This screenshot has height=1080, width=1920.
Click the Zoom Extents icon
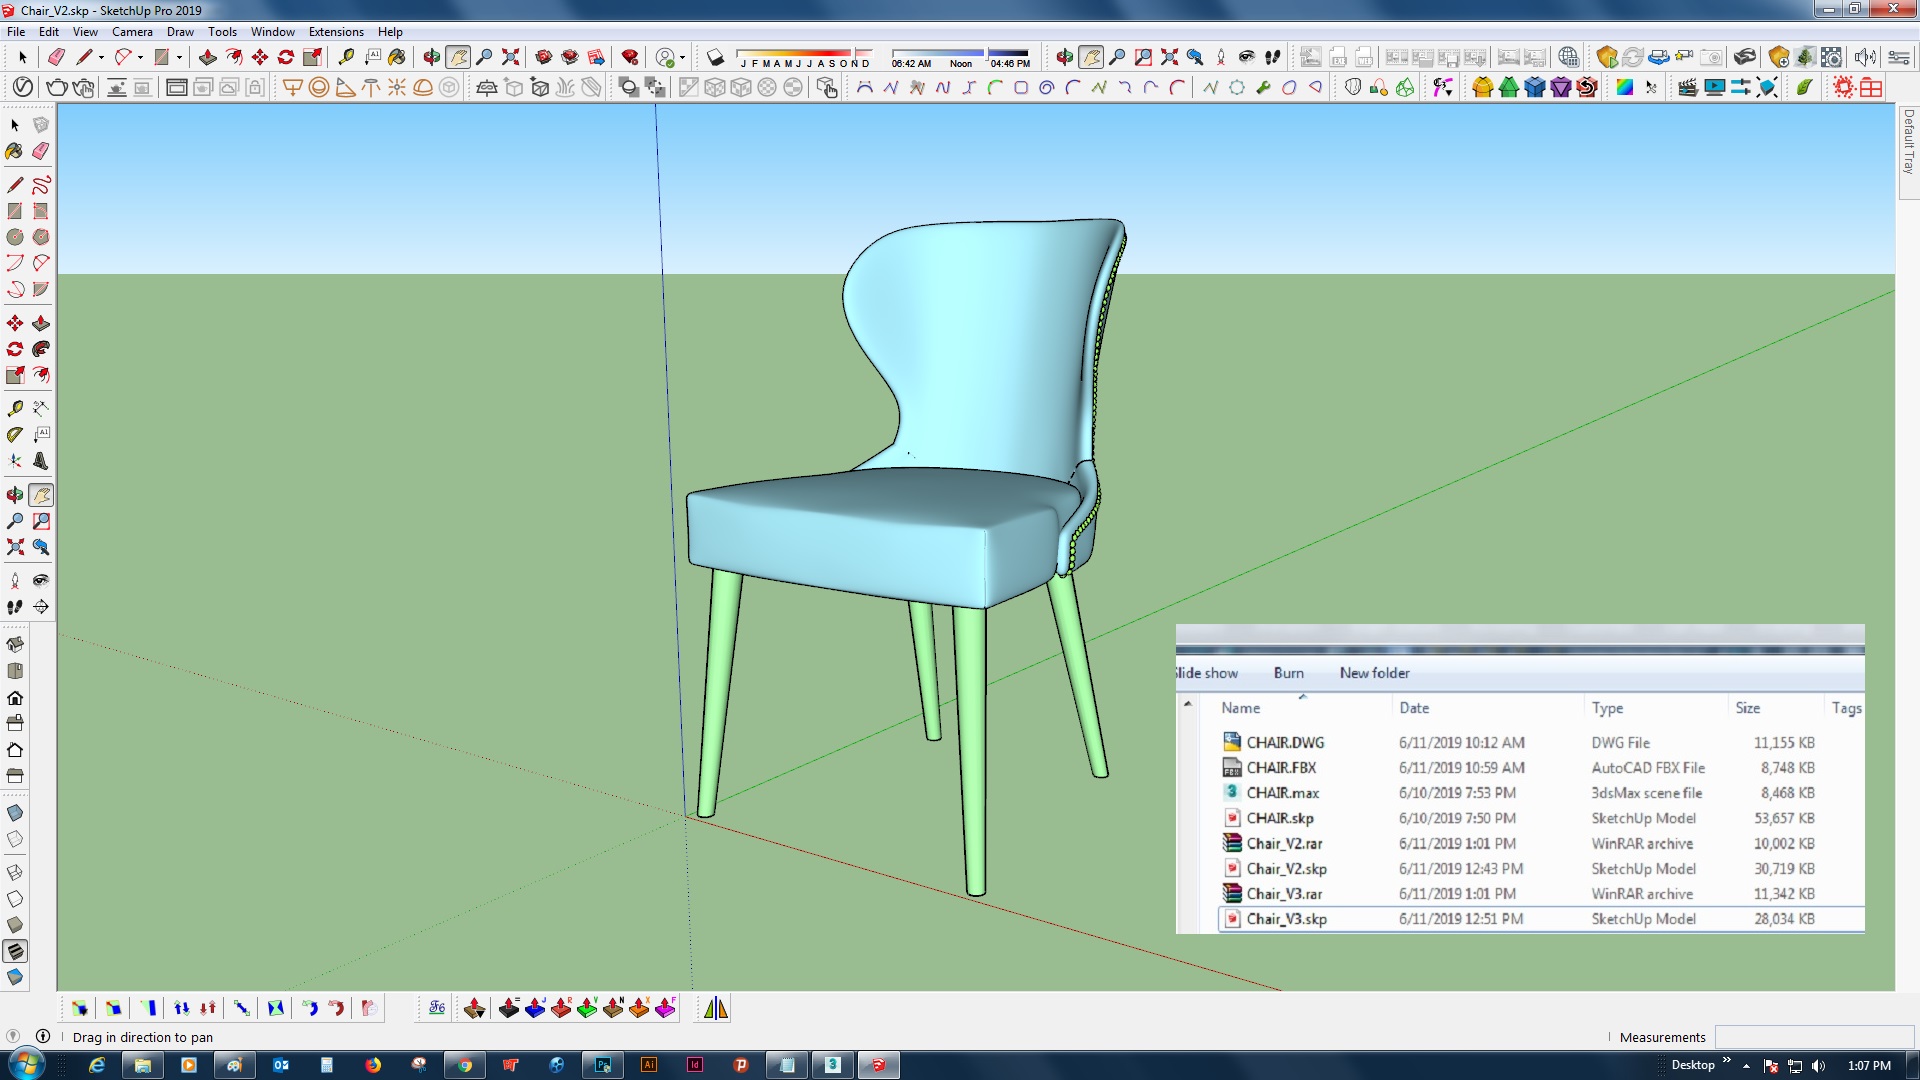tap(511, 57)
